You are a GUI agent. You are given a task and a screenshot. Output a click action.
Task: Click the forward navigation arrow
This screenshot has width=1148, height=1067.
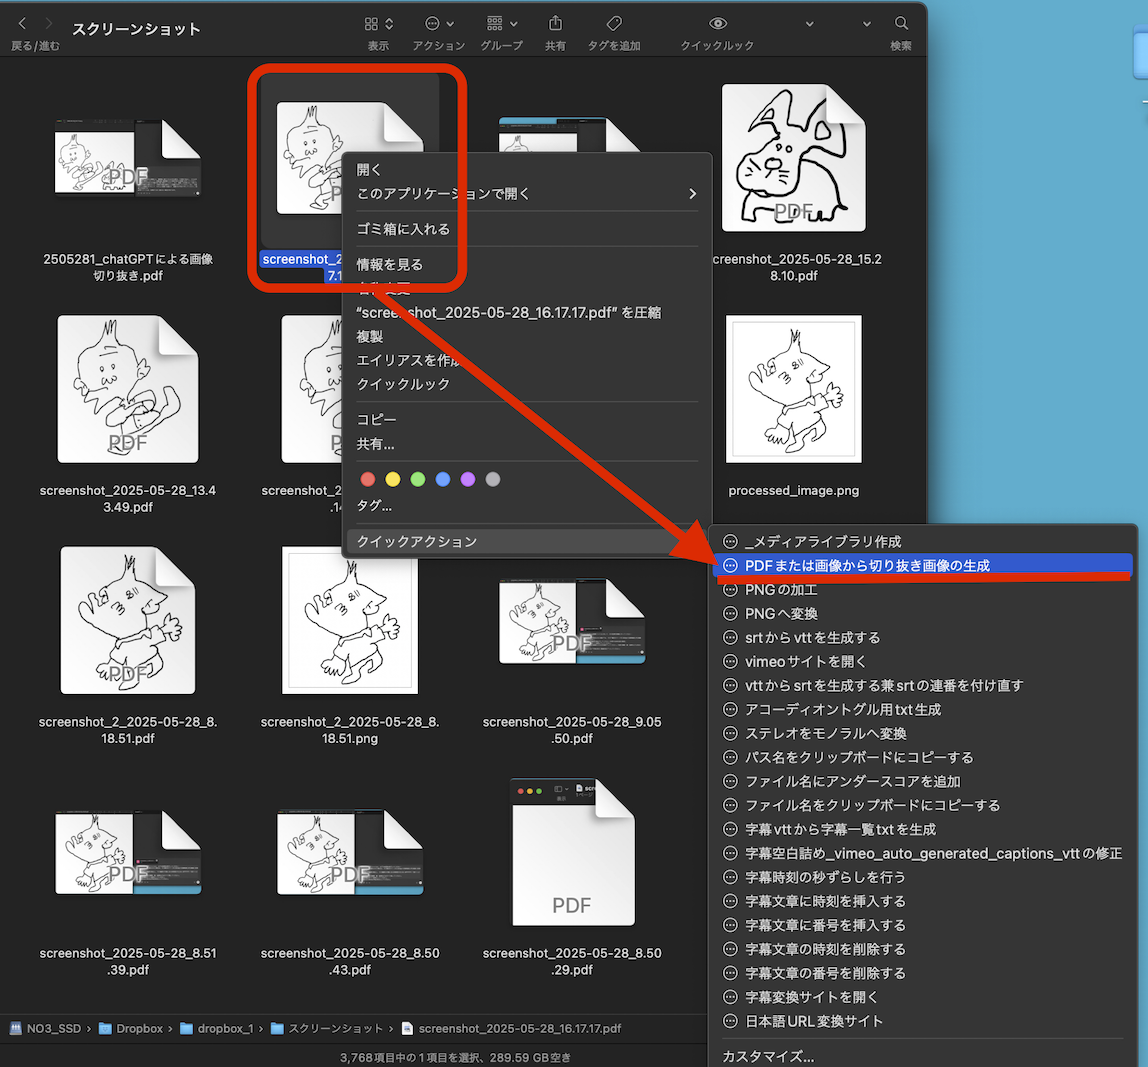(x=48, y=23)
